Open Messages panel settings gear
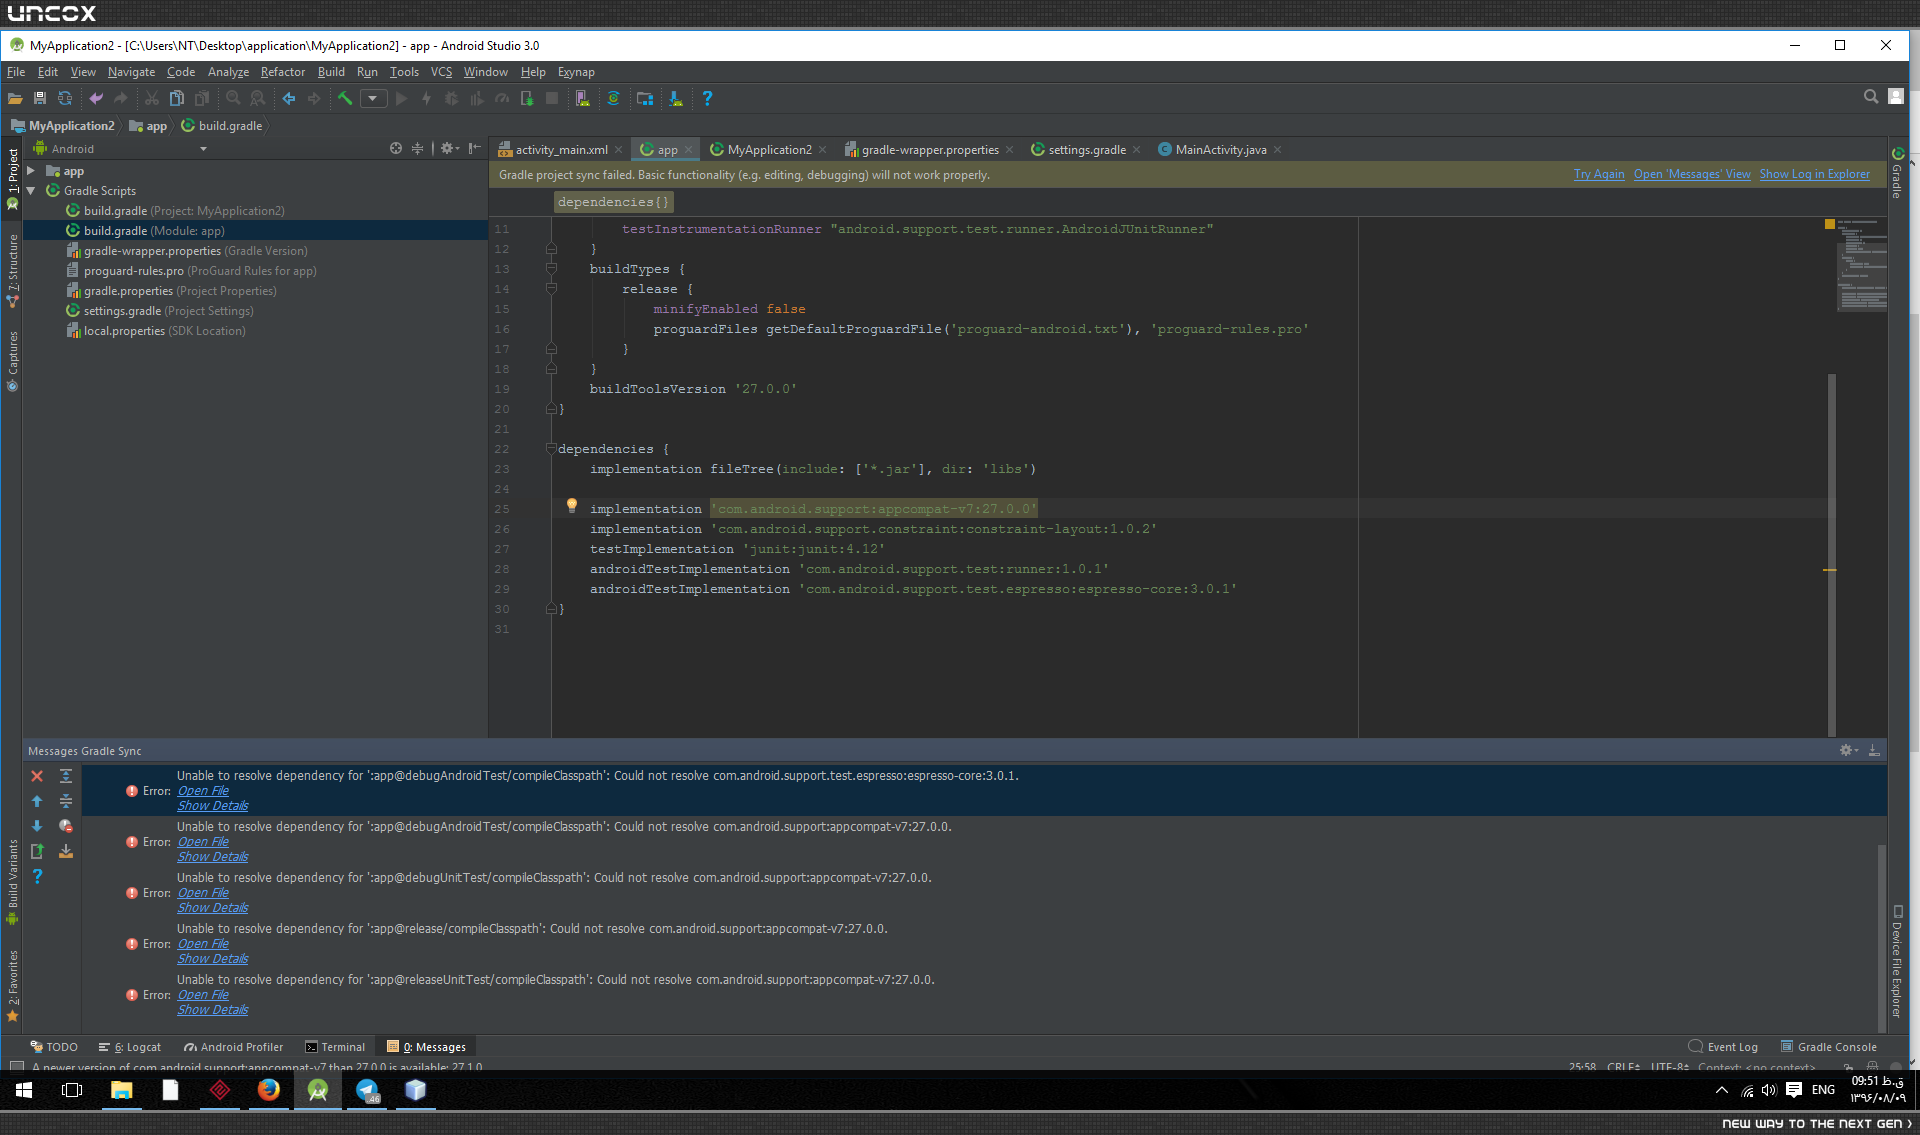Image resolution: width=1920 pixels, height=1135 pixels. 1848,750
